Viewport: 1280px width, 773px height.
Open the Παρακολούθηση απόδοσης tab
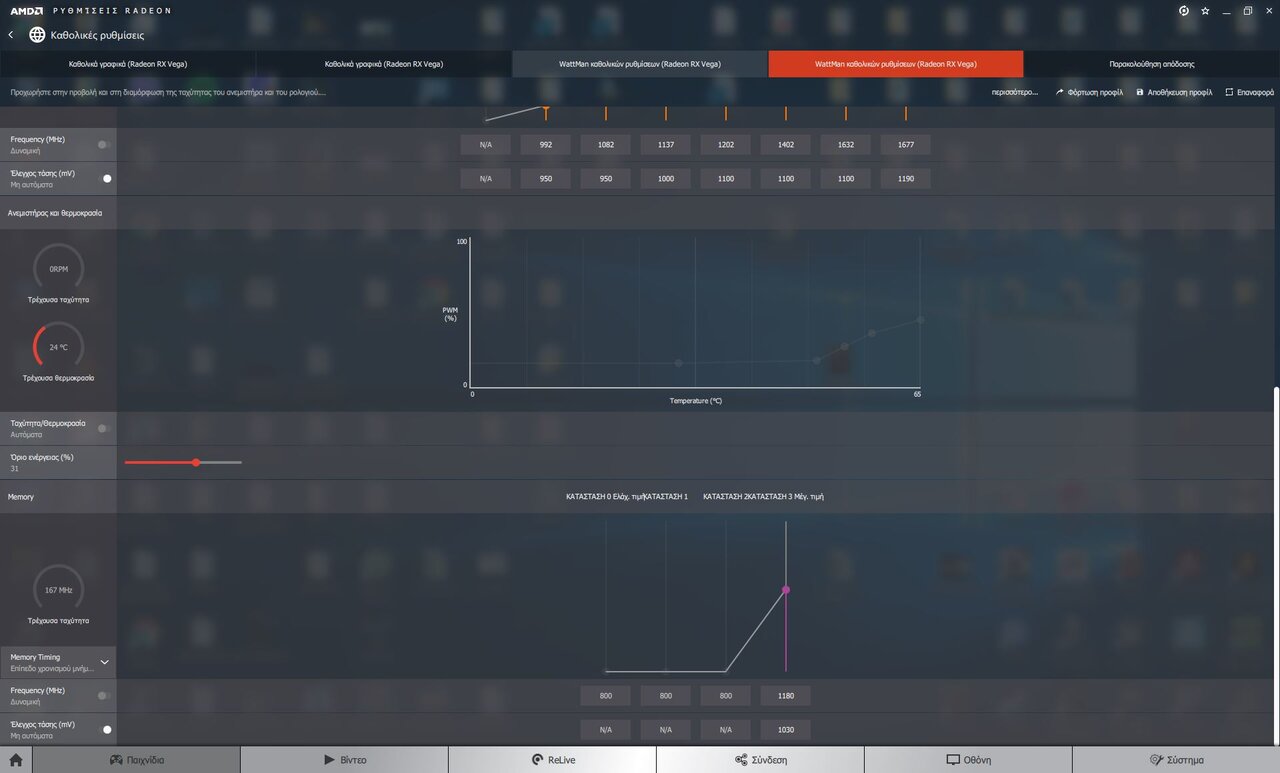click(1152, 64)
